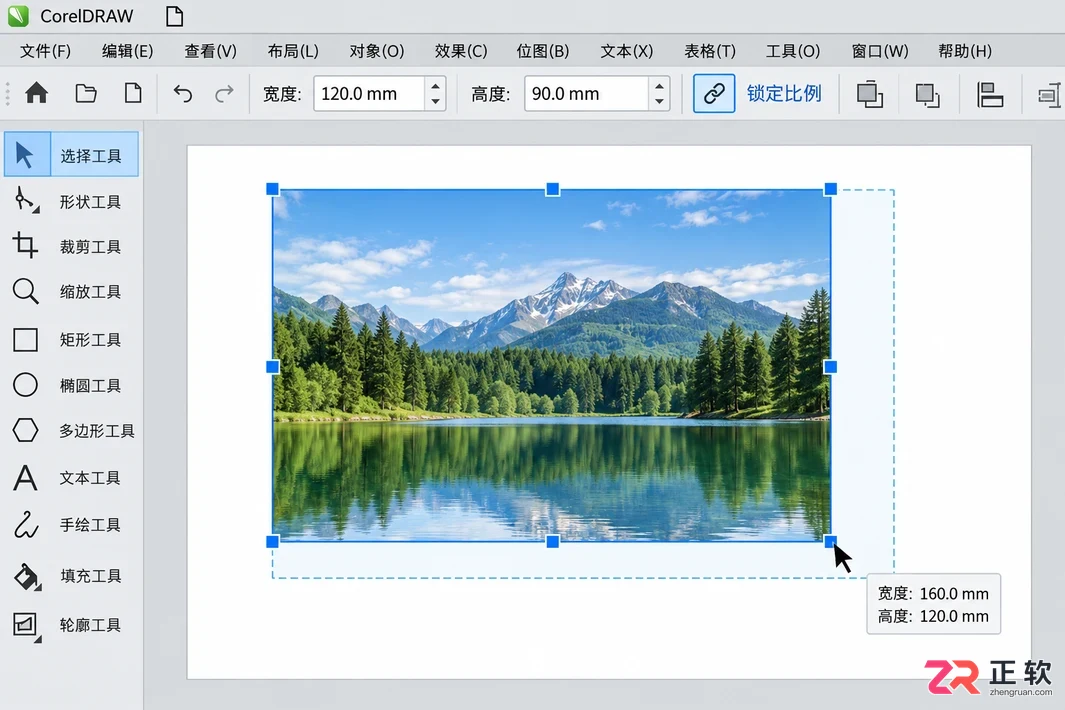Open the 工具(O) menu
1065x710 pixels.
(x=793, y=51)
